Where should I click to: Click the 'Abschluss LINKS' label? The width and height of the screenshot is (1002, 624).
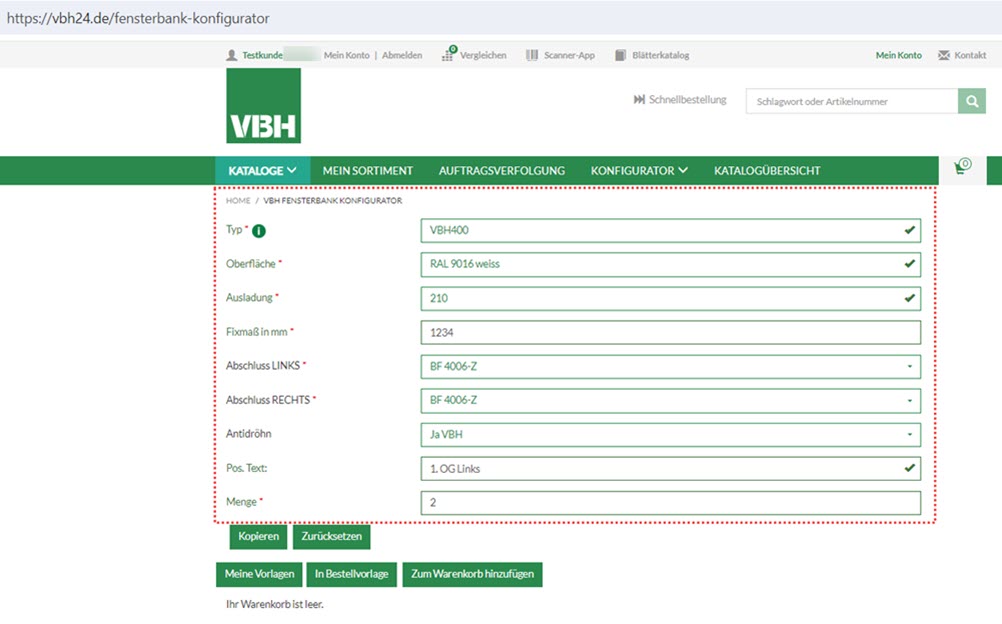tap(263, 366)
